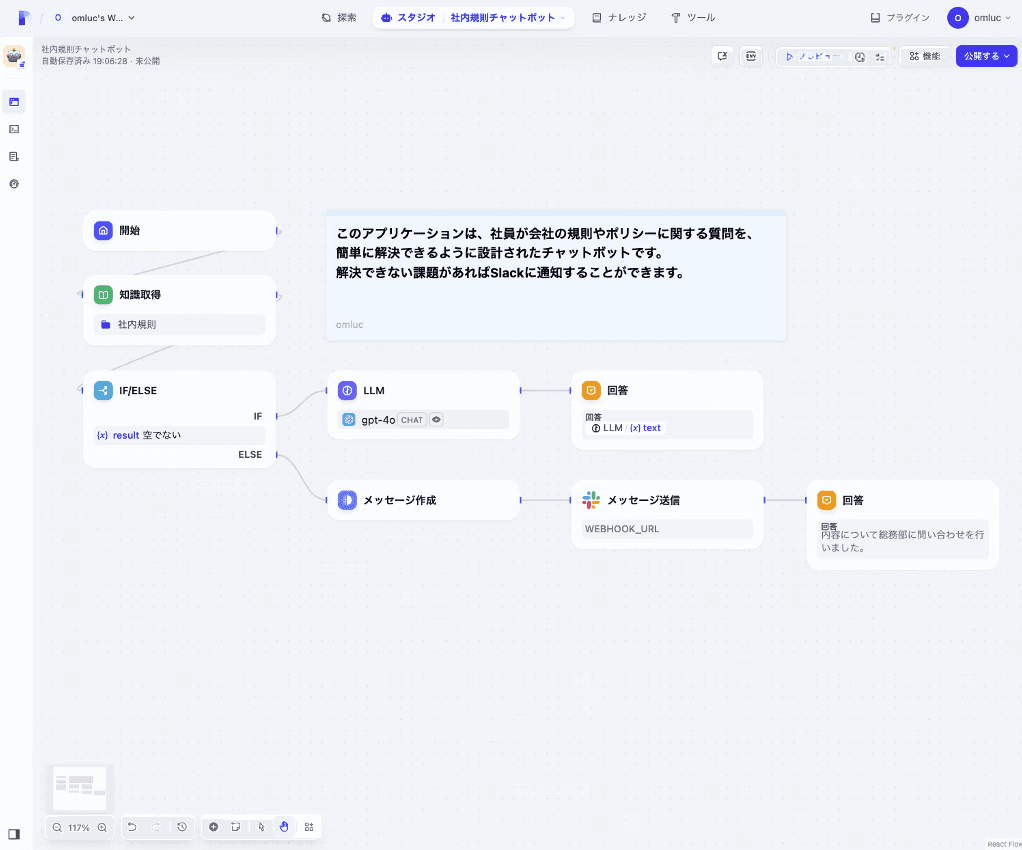Undo the last workflow change
Image resolution: width=1022 pixels, height=850 pixels.
point(133,827)
